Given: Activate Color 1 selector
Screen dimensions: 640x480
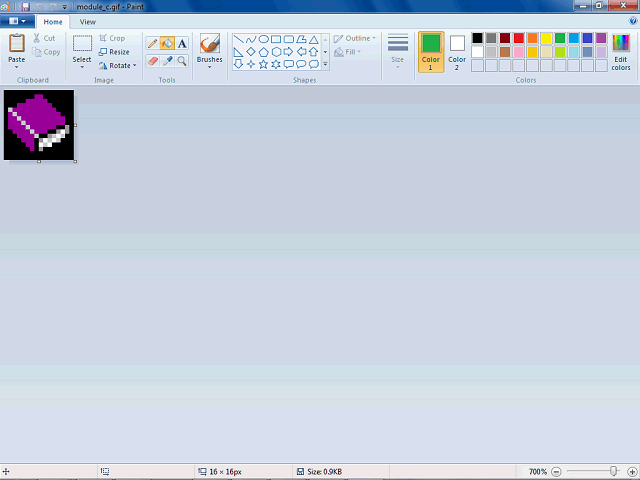Looking at the screenshot, I should pyautogui.click(x=431, y=52).
